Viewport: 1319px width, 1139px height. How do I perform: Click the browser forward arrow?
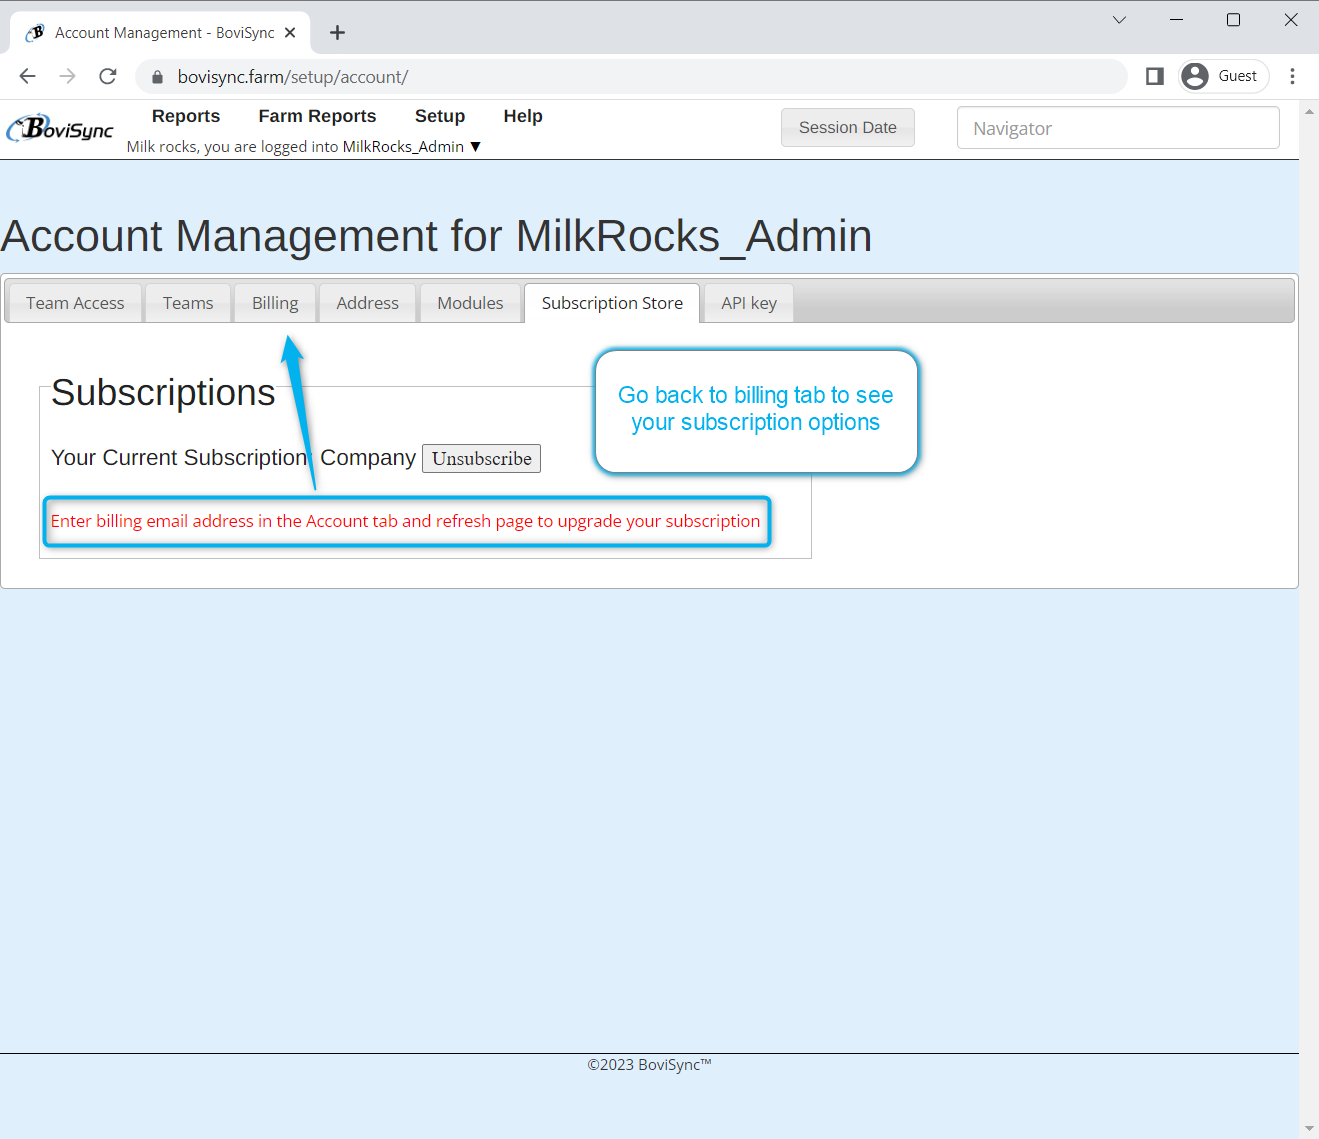pyautogui.click(x=67, y=76)
